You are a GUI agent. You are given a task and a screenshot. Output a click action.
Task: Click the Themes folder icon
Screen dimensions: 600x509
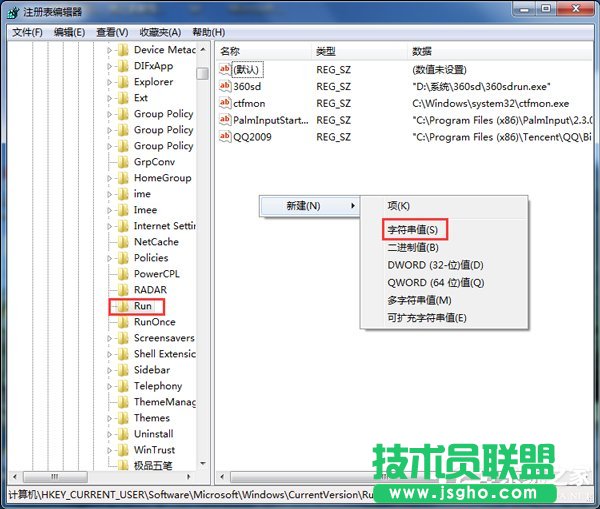click(123, 418)
